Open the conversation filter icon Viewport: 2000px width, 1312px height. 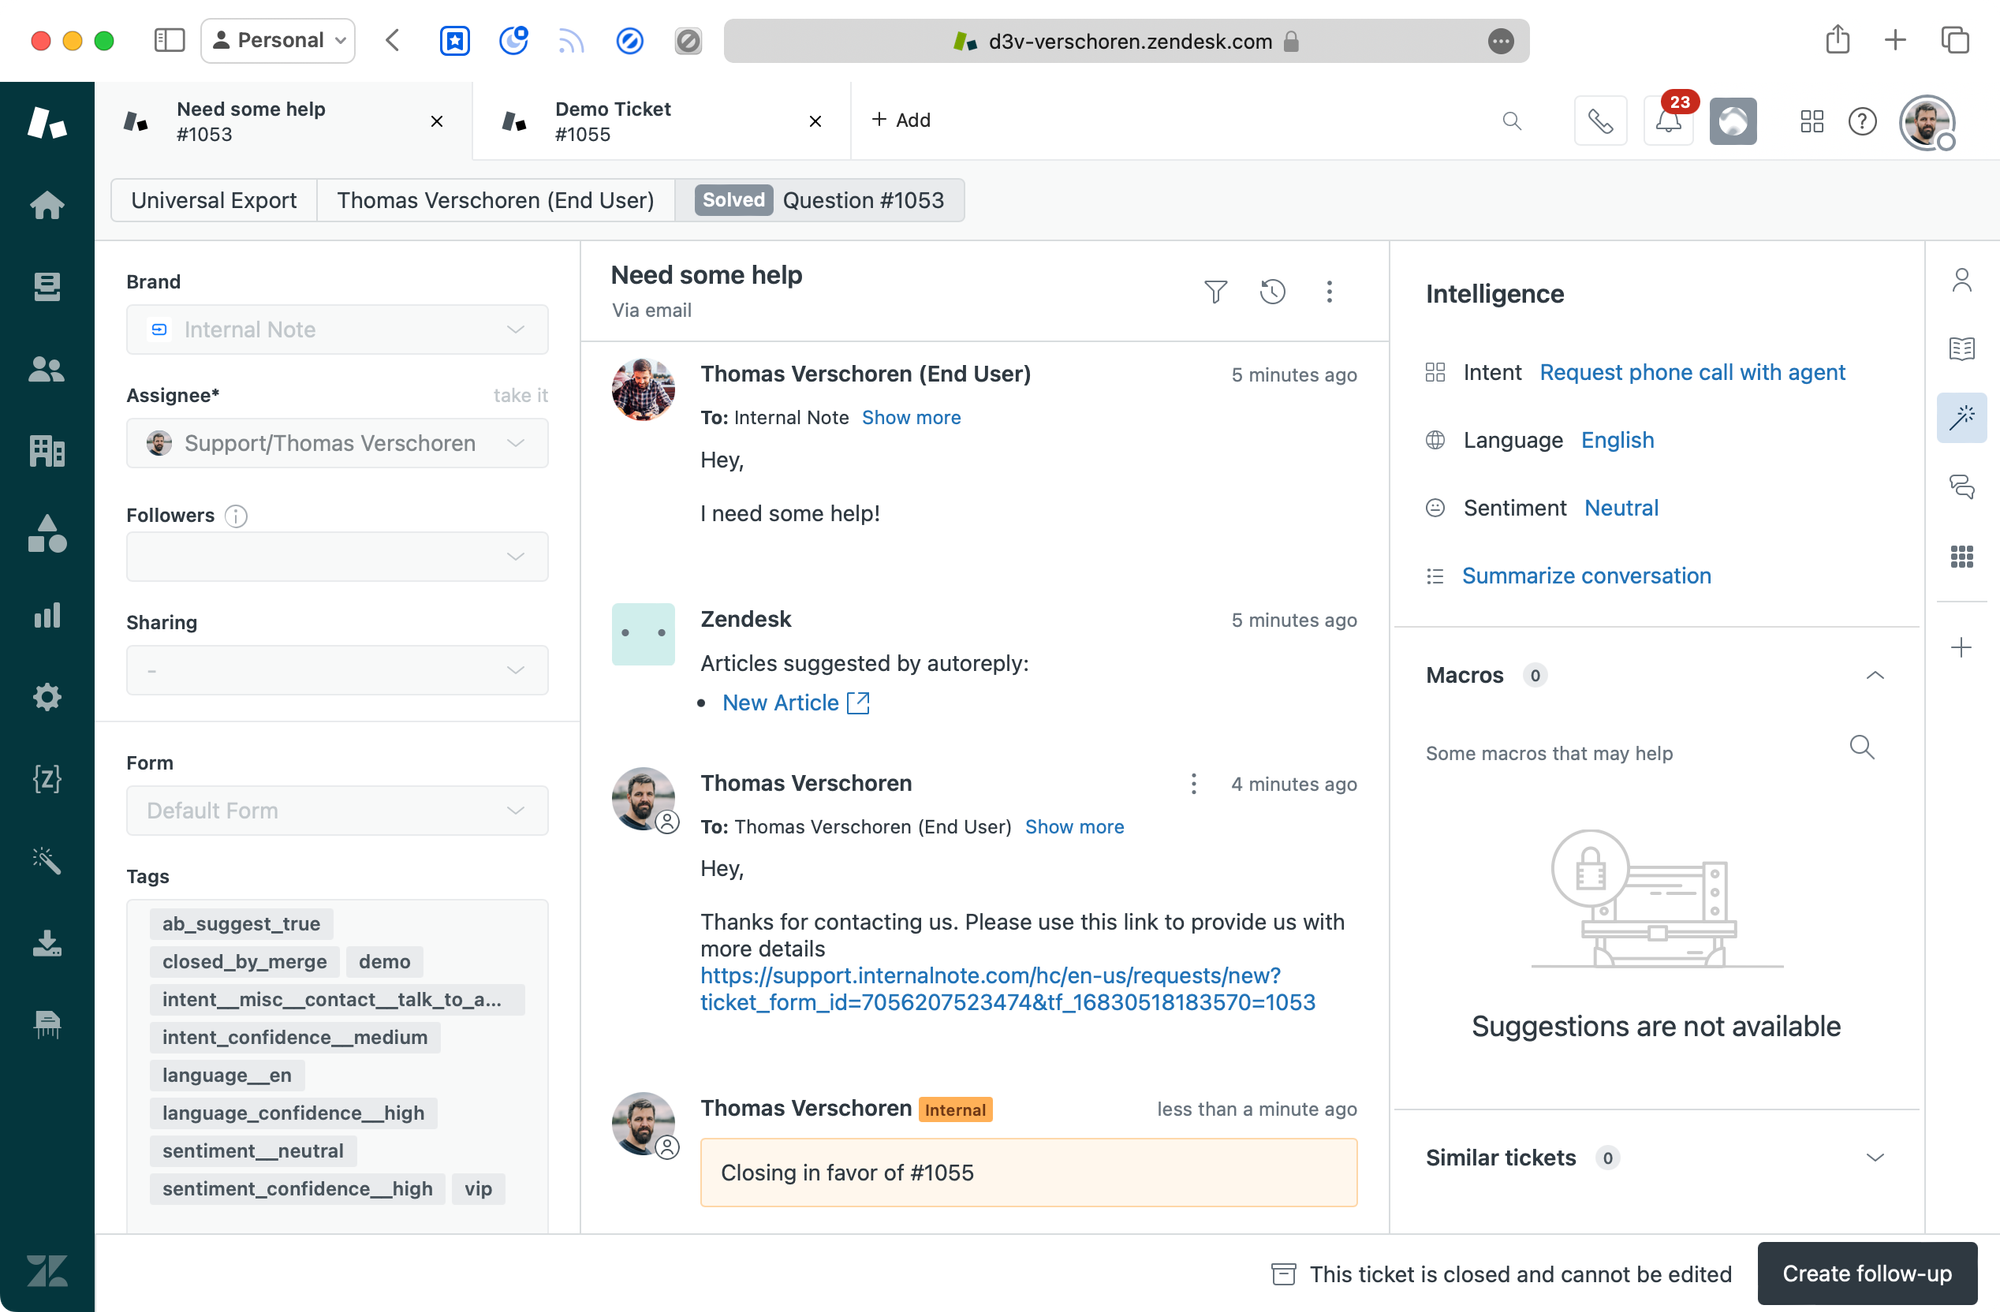[1215, 292]
